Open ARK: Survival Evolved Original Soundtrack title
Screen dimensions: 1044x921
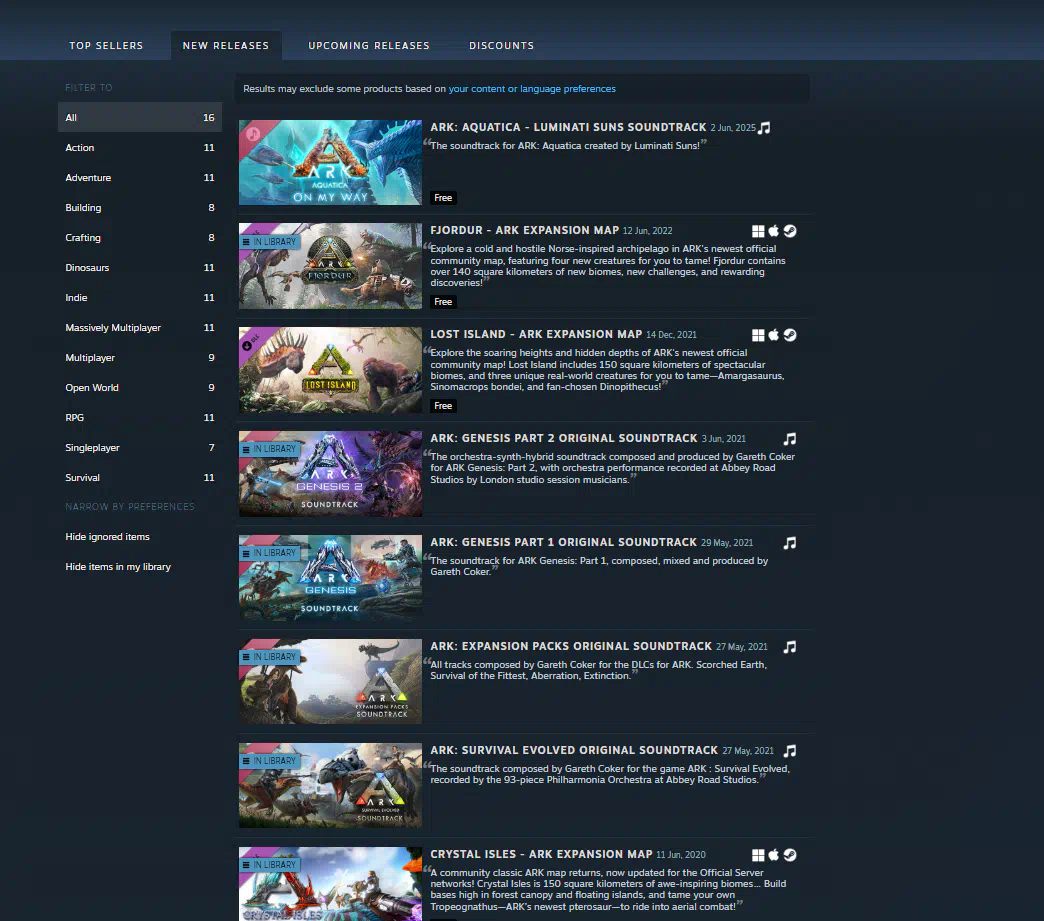point(574,750)
